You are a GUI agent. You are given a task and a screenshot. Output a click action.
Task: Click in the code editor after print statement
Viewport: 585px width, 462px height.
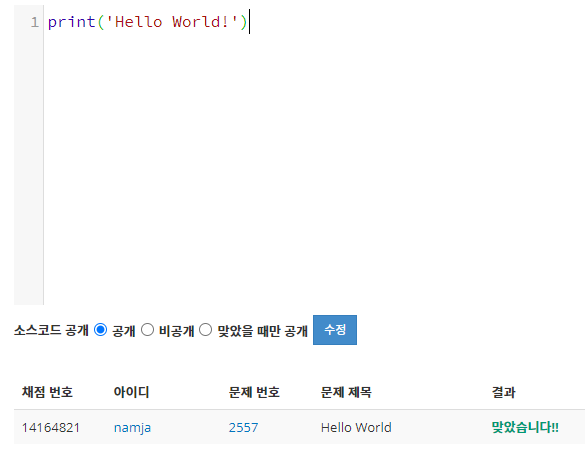[x=249, y=22]
